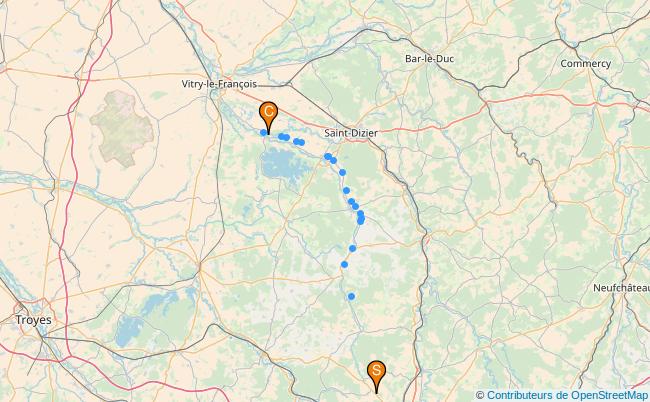This screenshot has height=402, width=650.
Task: Click the third blue dot counting up from marker S
Action: (352, 248)
